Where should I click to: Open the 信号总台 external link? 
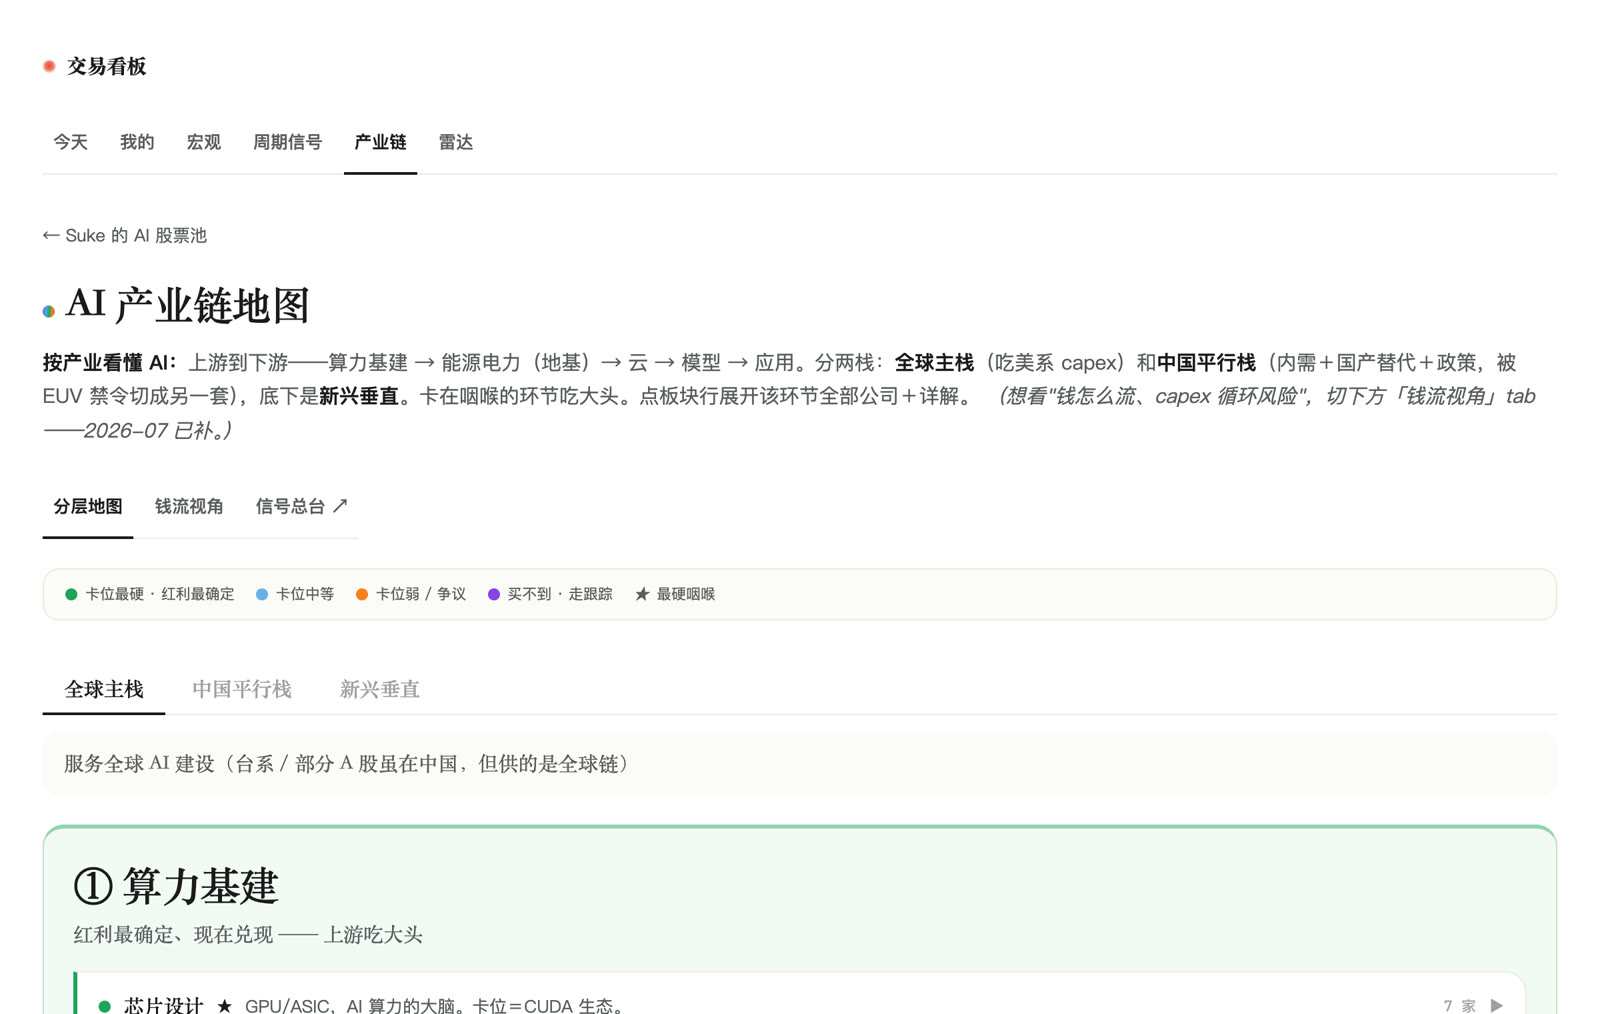click(301, 506)
